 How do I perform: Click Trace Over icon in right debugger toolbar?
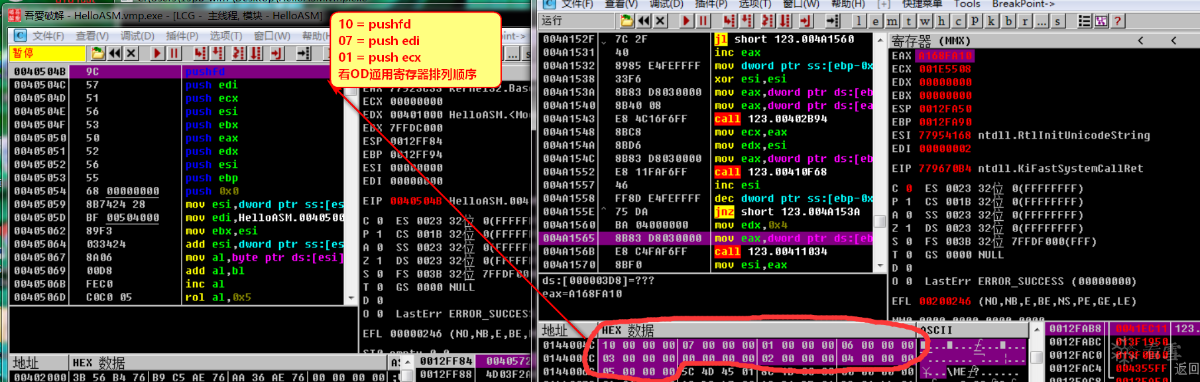(x=784, y=21)
